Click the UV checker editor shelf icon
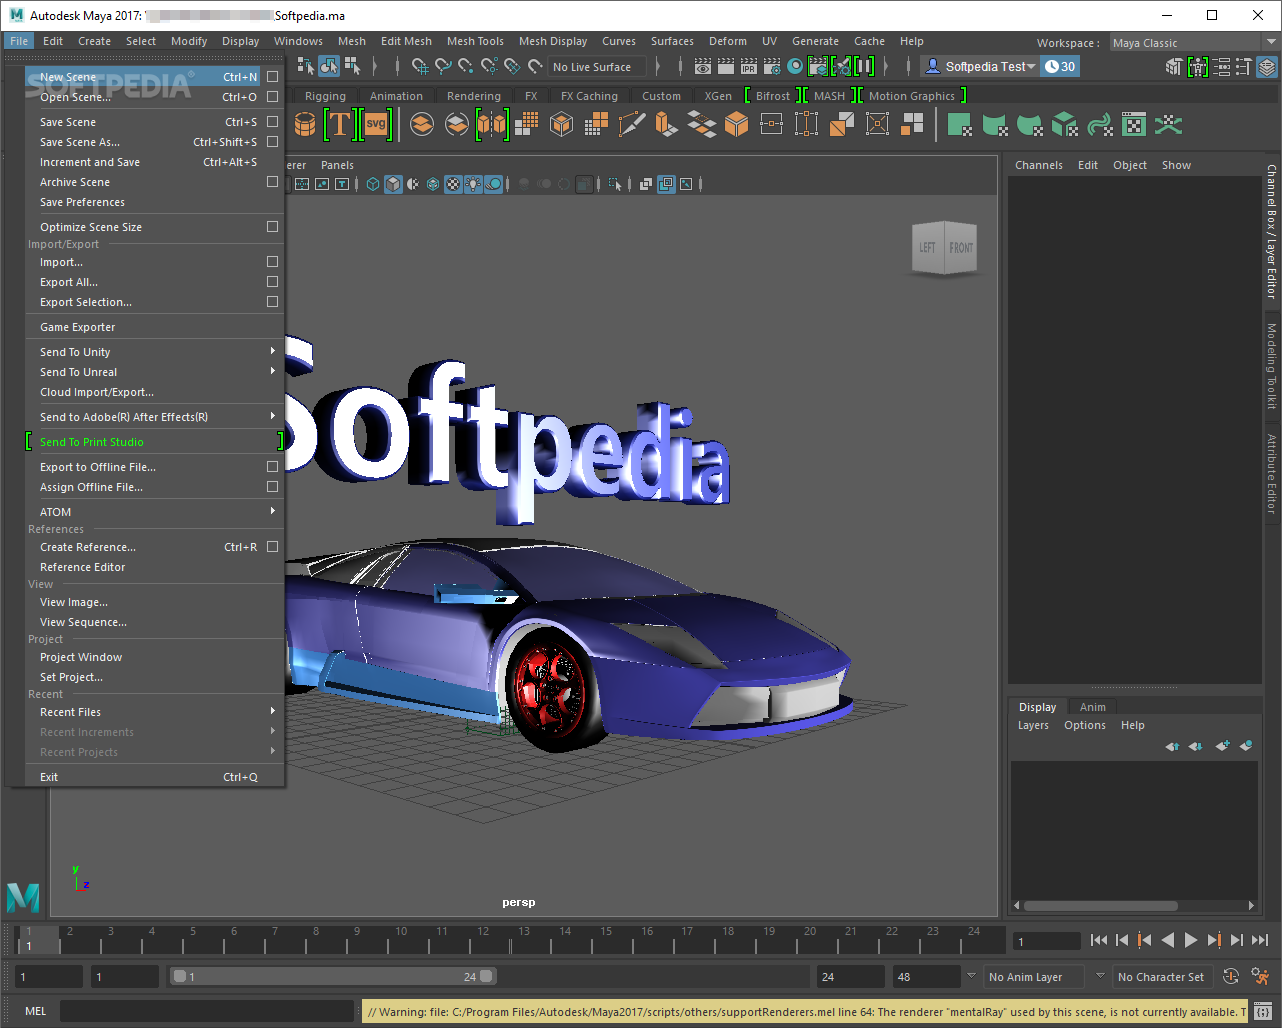The height and width of the screenshot is (1028, 1282). tap(1134, 124)
